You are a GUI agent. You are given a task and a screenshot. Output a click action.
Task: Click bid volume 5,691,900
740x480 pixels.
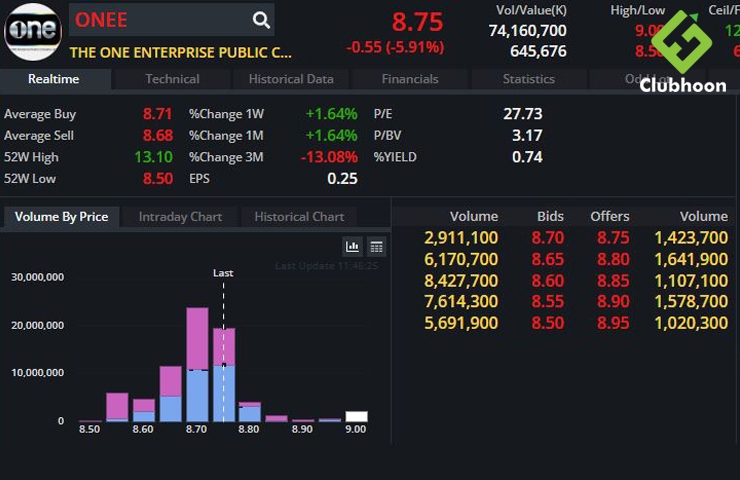[x=461, y=323]
